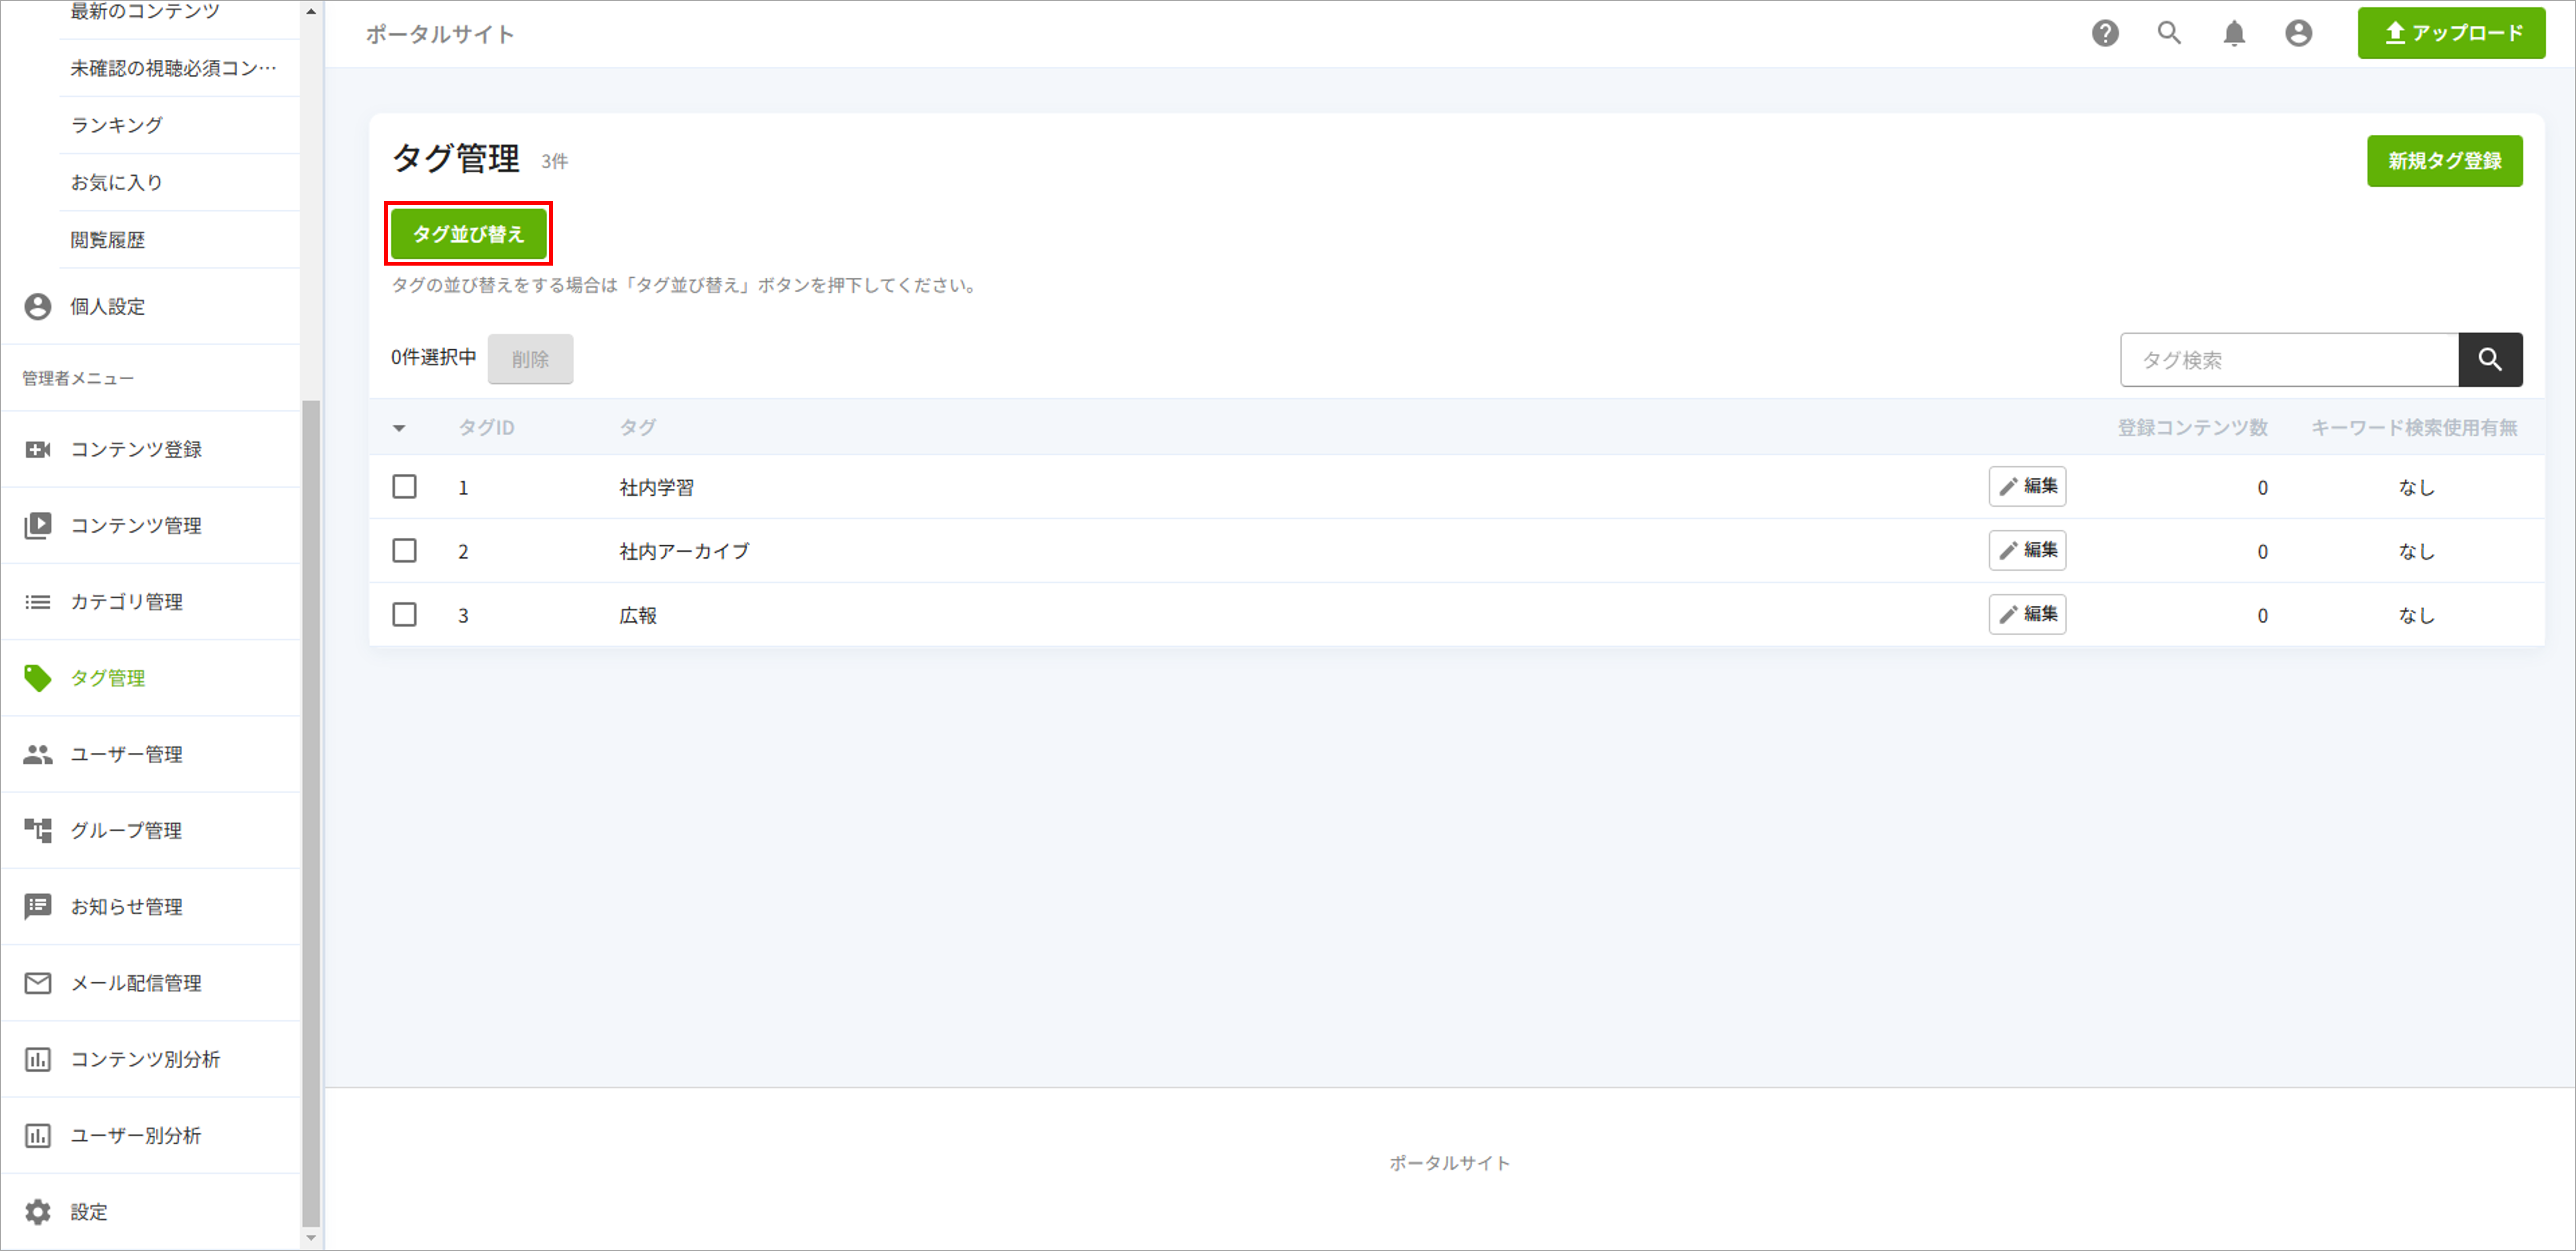Click the コンテンツ管理 library icon
The width and height of the screenshot is (2576, 1251).
click(38, 526)
